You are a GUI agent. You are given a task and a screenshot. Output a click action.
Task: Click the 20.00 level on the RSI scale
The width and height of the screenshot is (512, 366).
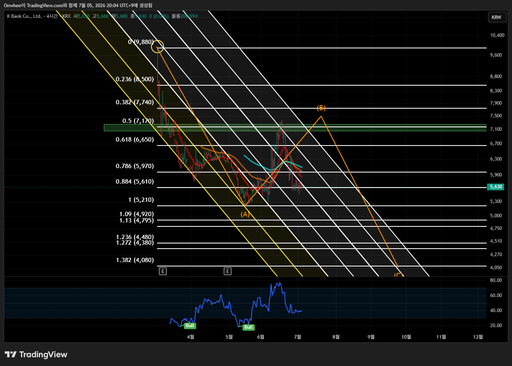pyautogui.click(x=496, y=325)
